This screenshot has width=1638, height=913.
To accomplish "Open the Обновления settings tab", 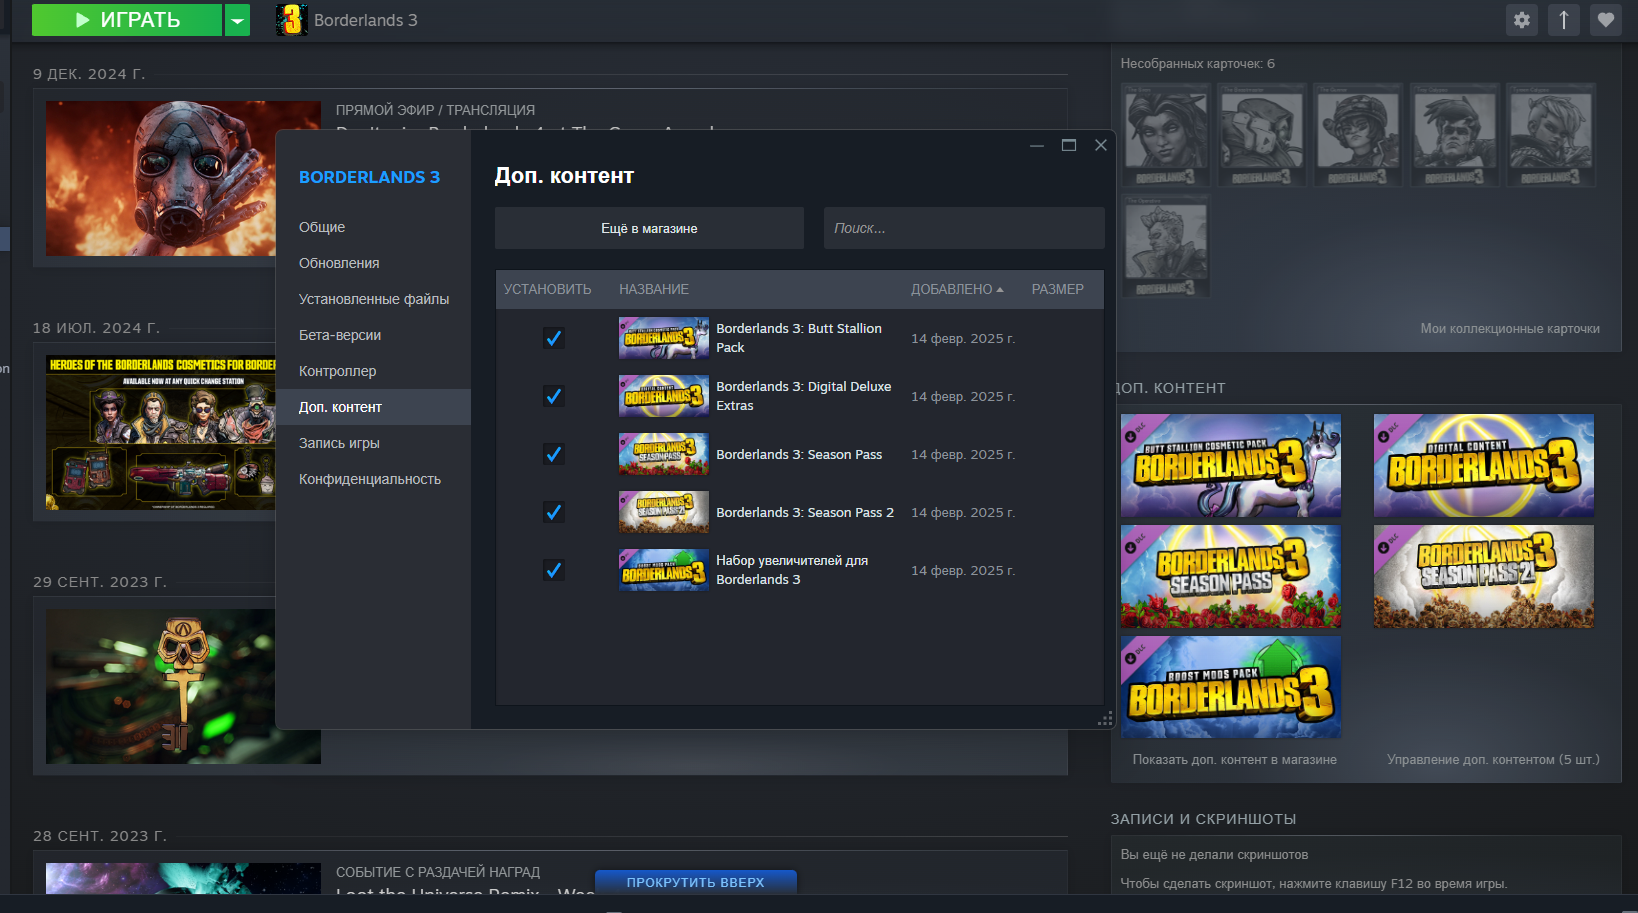I will click(x=373, y=263).
